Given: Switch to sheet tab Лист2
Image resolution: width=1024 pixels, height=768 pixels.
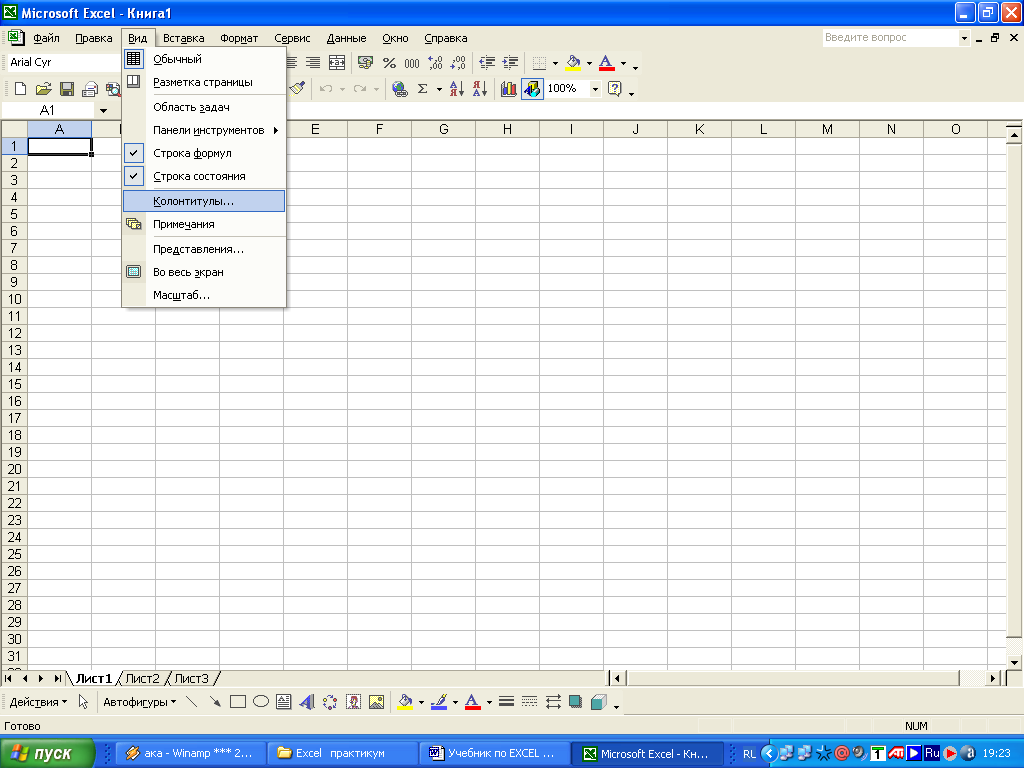Looking at the screenshot, I should pos(142,679).
